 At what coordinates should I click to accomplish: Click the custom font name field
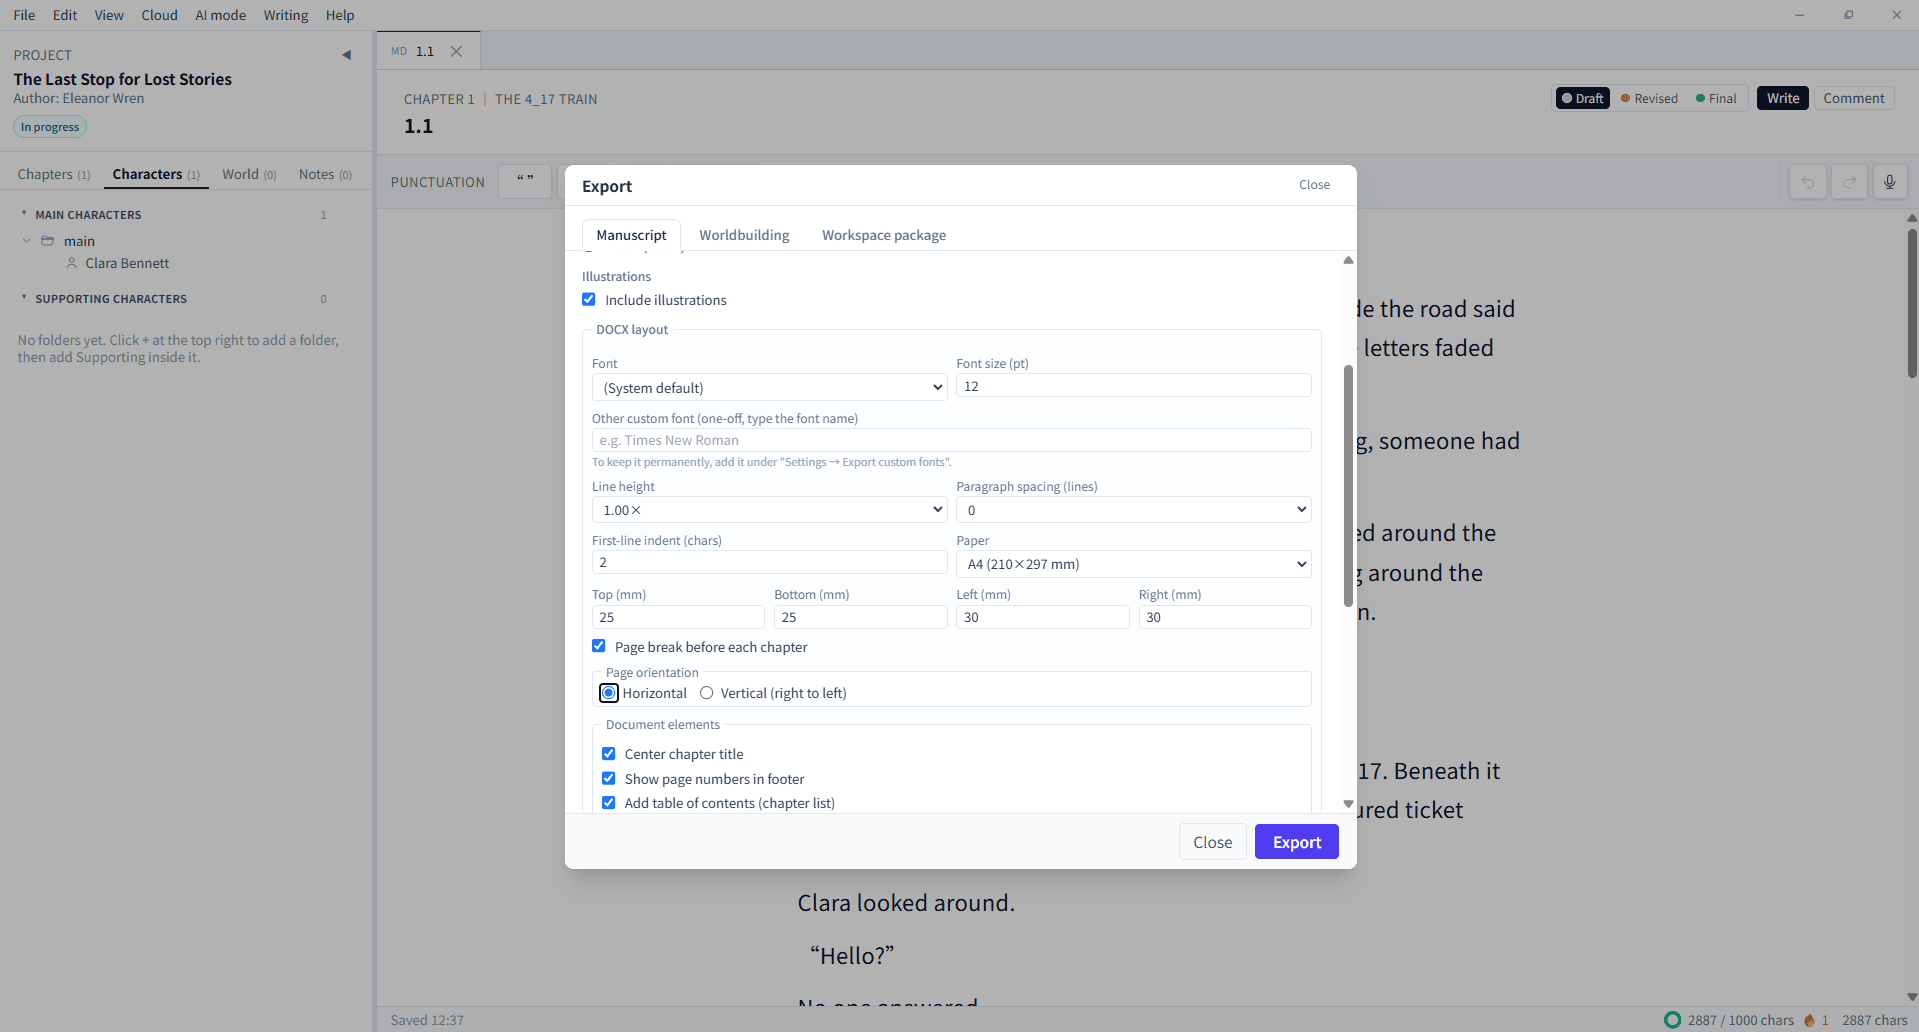coord(951,440)
